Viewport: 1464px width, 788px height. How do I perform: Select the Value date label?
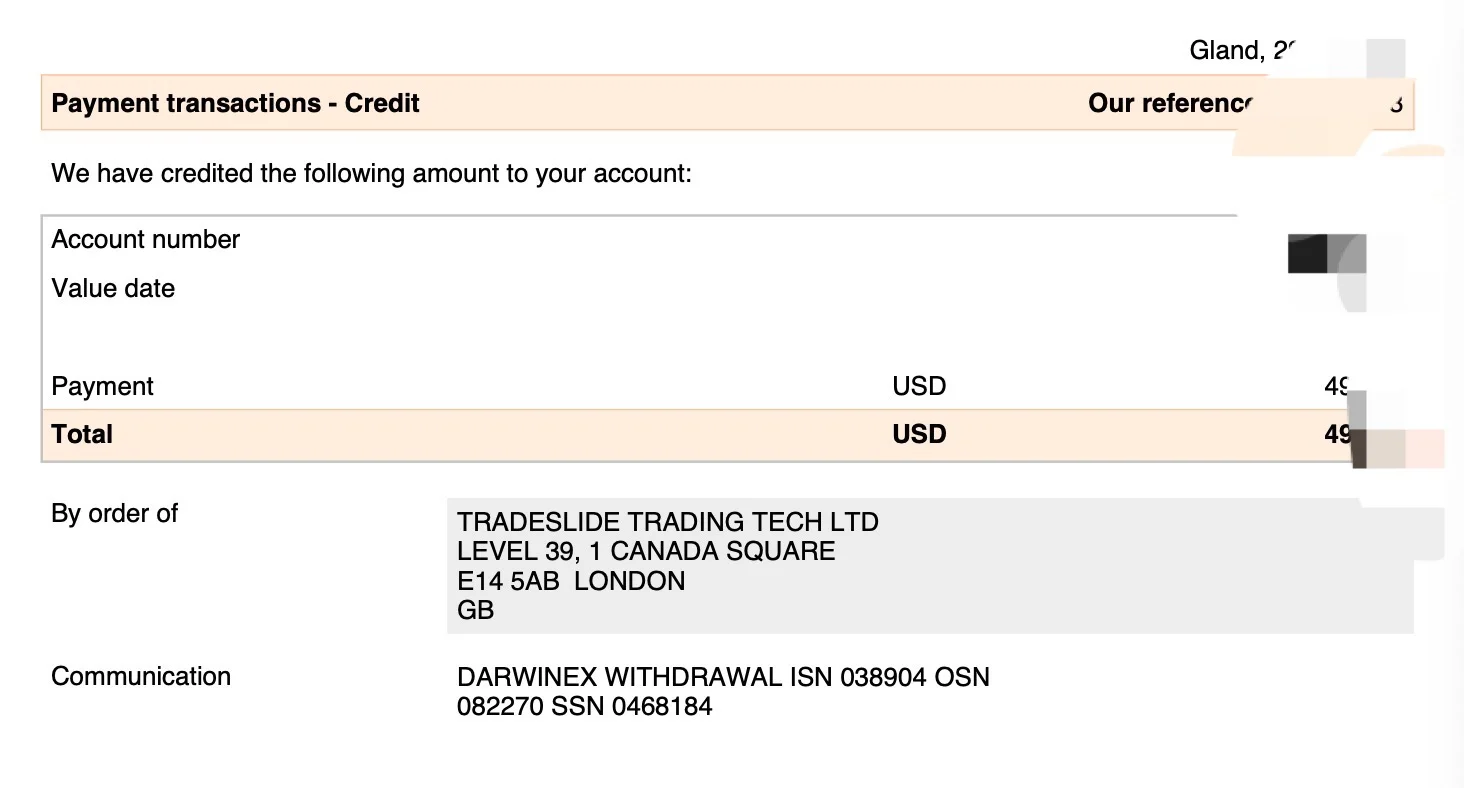click(x=113, y=289)
